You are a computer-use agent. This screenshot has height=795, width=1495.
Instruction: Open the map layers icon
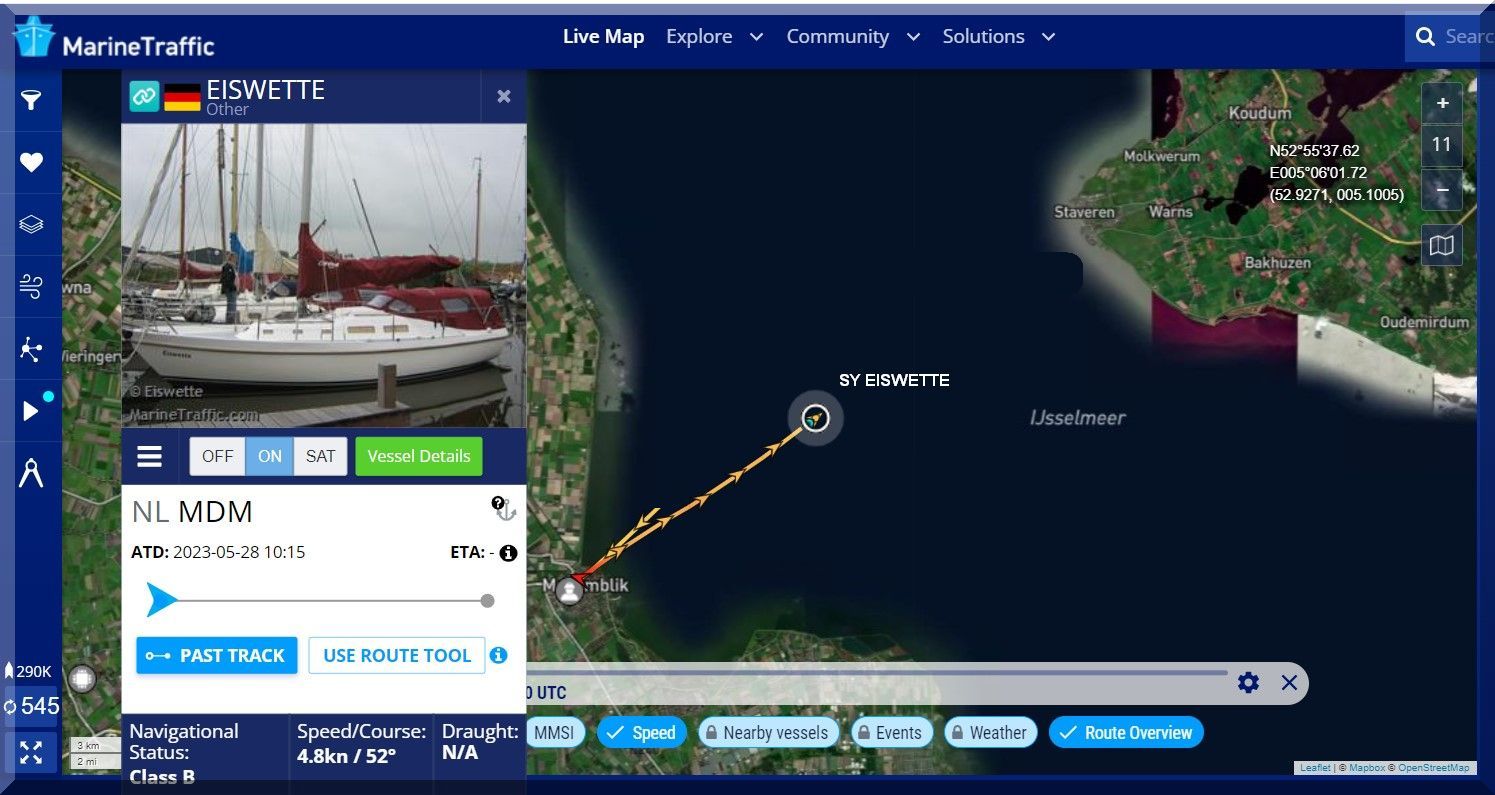click(31, 225)
